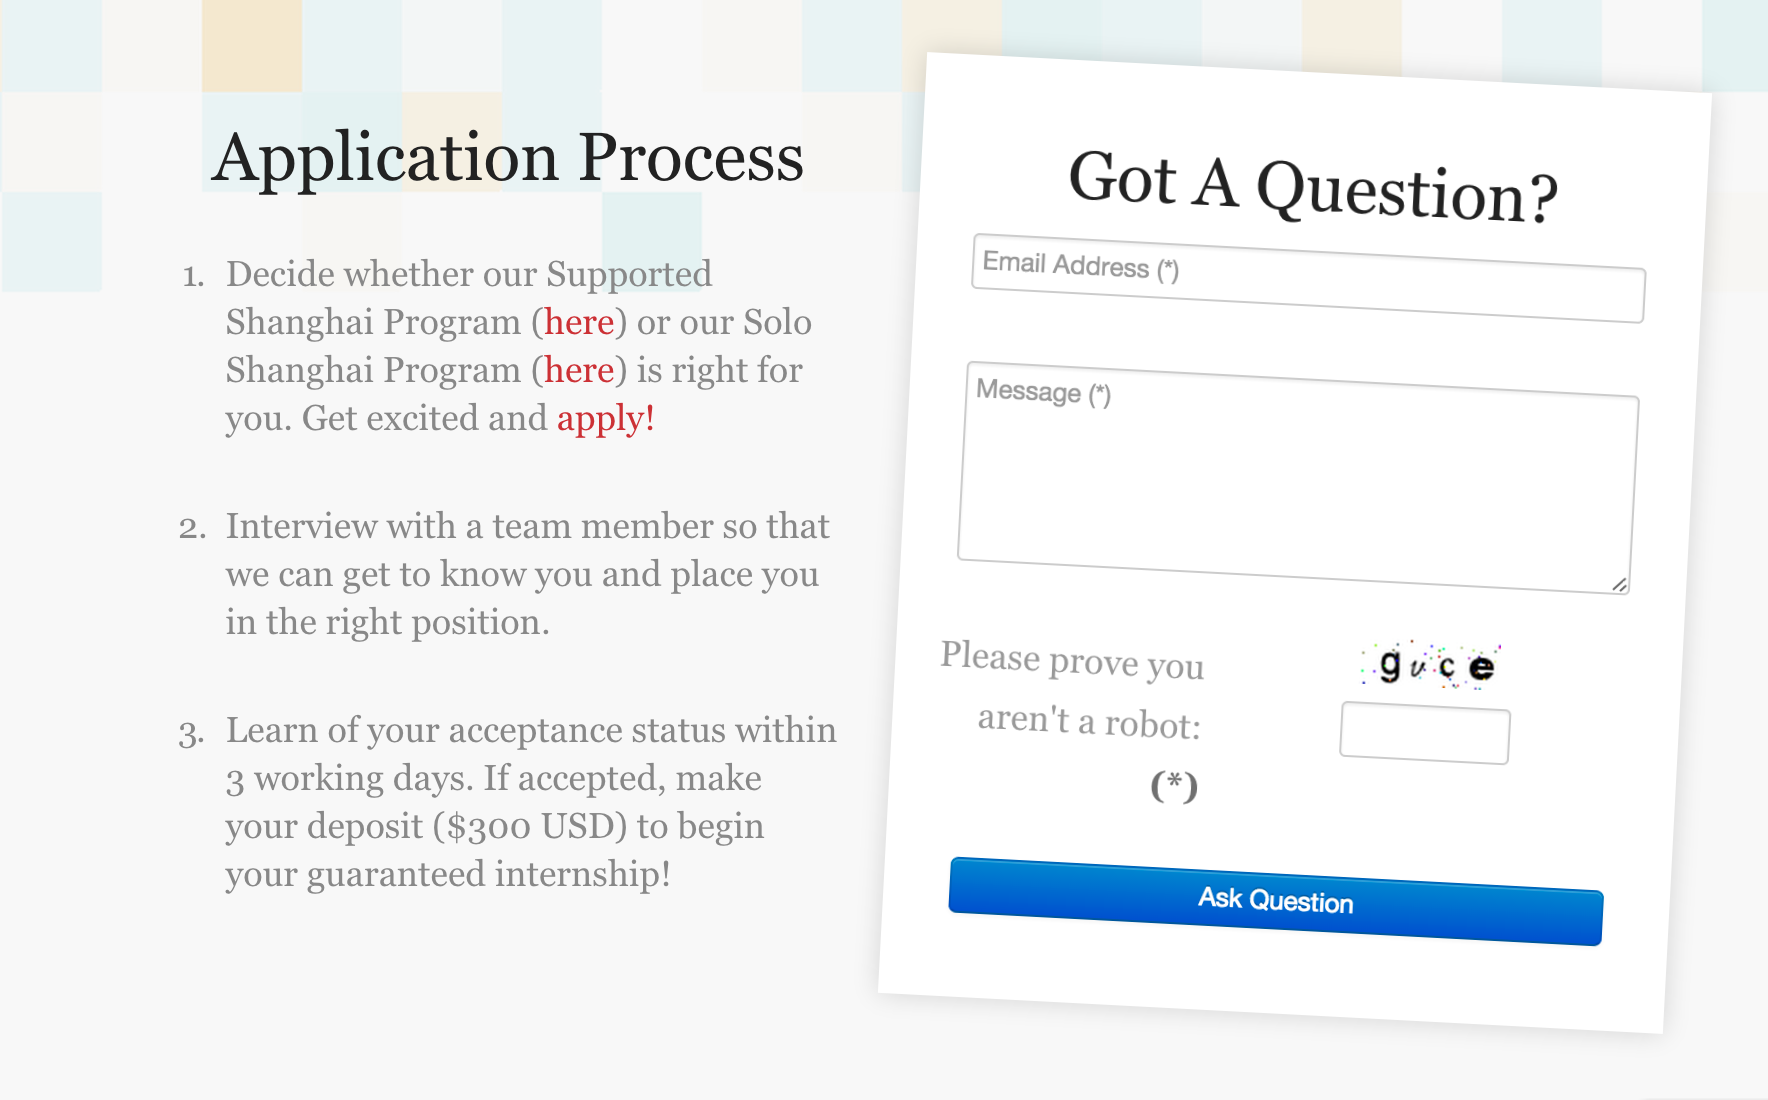Focus the captcha answer input box
Viewport: 1768px width, 1100px height.
(x=1425, y=733)
